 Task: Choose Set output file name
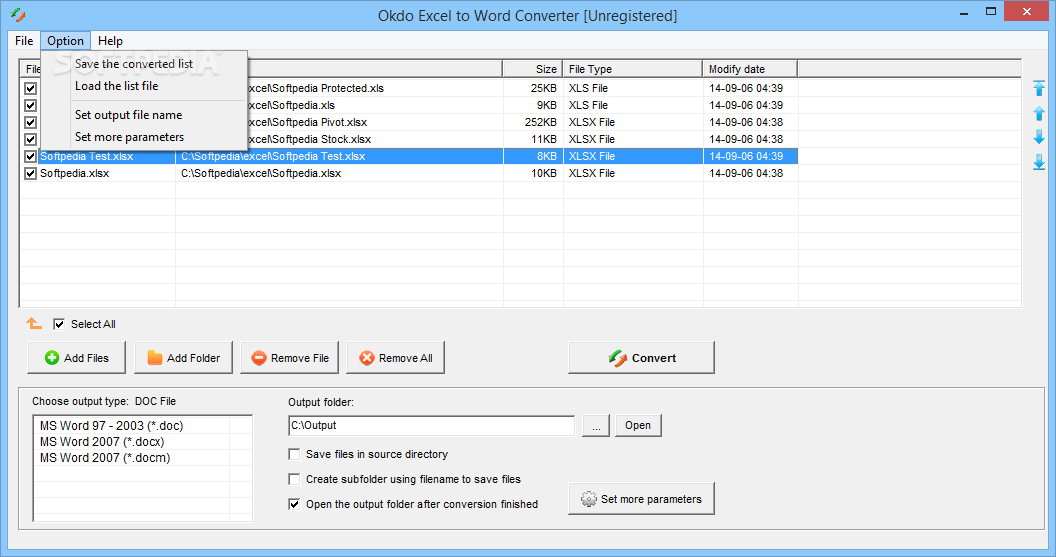click(129, 115)
